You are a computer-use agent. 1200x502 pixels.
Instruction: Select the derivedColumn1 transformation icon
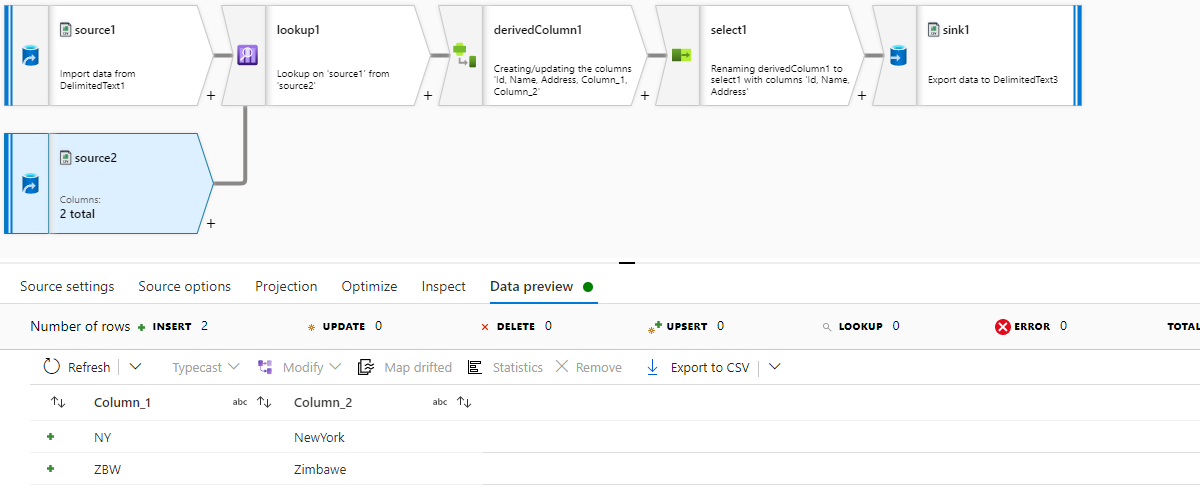(x=464, y=56)
